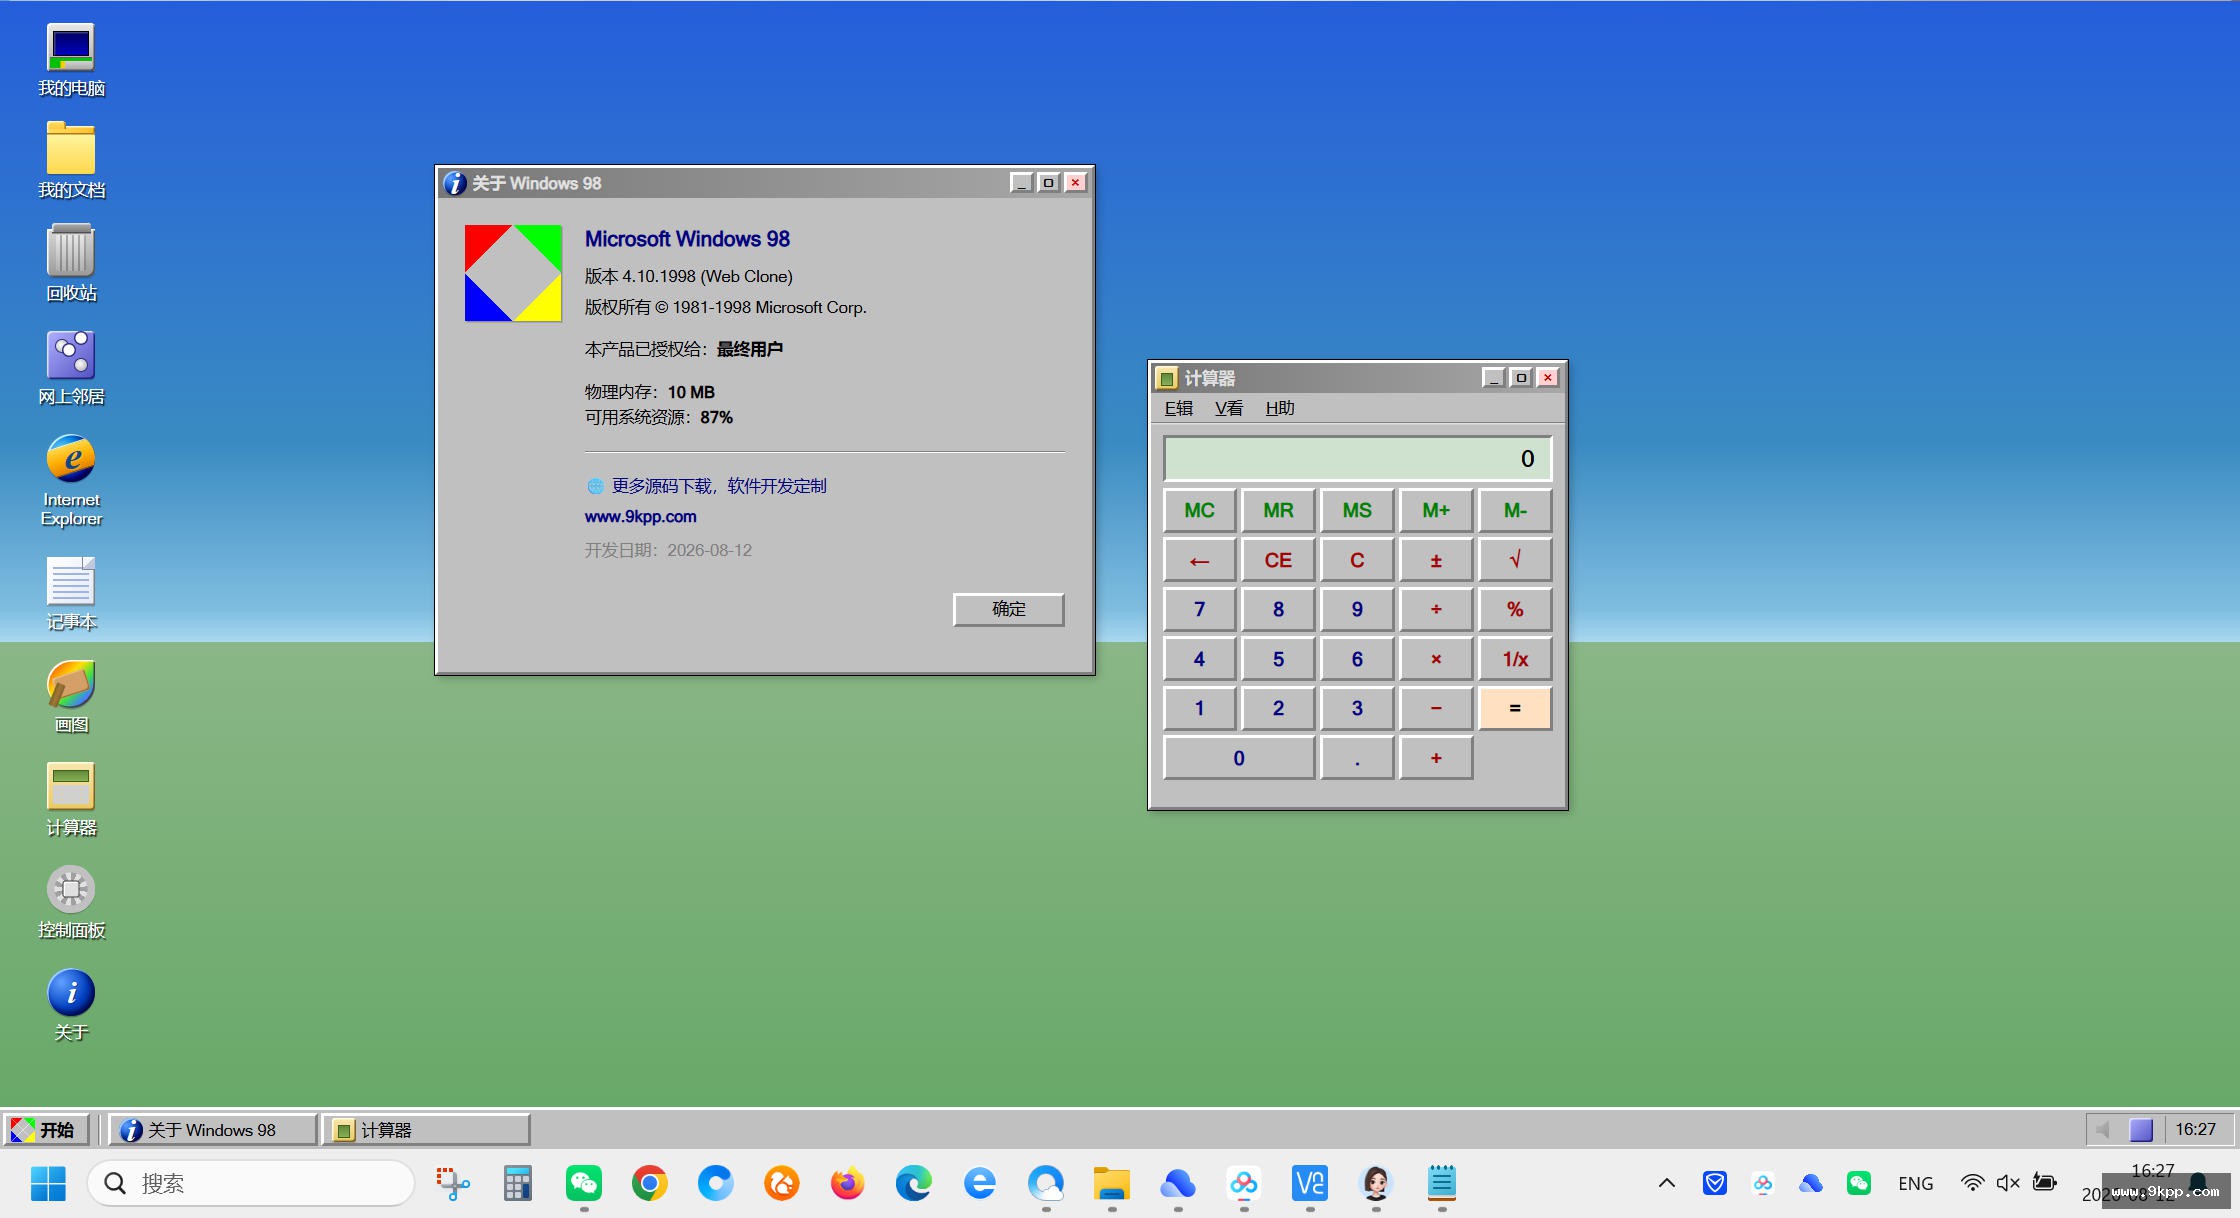Click the purple square tray icon
Viewport: 2240px width, 1218px height.
click(x=2141, y=1130)
